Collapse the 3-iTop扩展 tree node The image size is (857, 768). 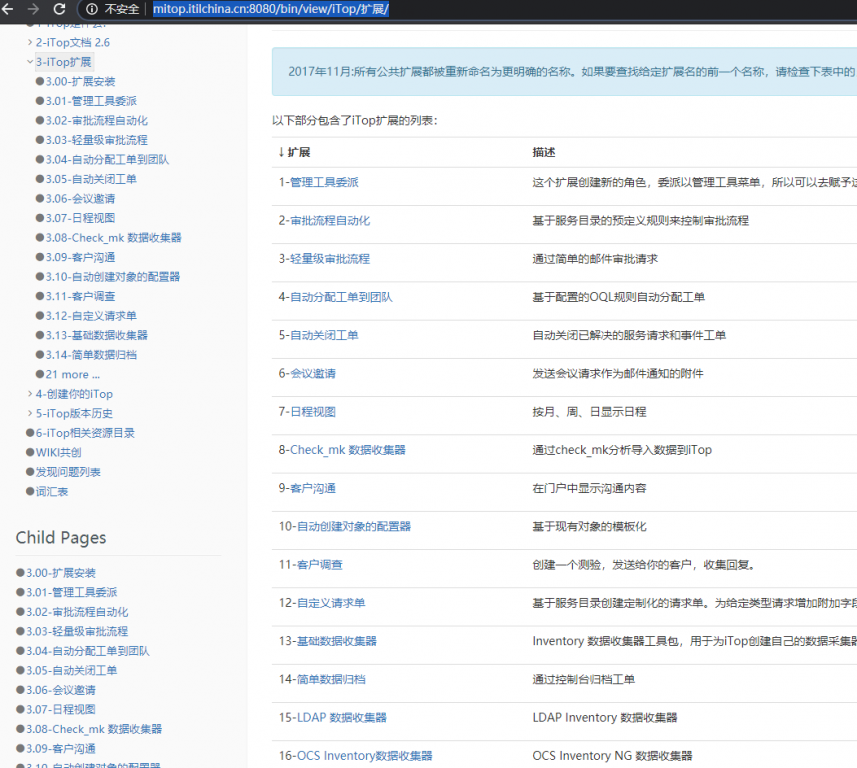click(30, 62)
